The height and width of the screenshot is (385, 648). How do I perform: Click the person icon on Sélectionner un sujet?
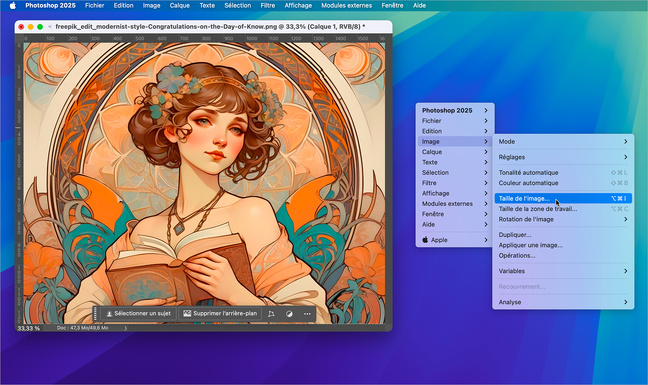coord(109,314)
